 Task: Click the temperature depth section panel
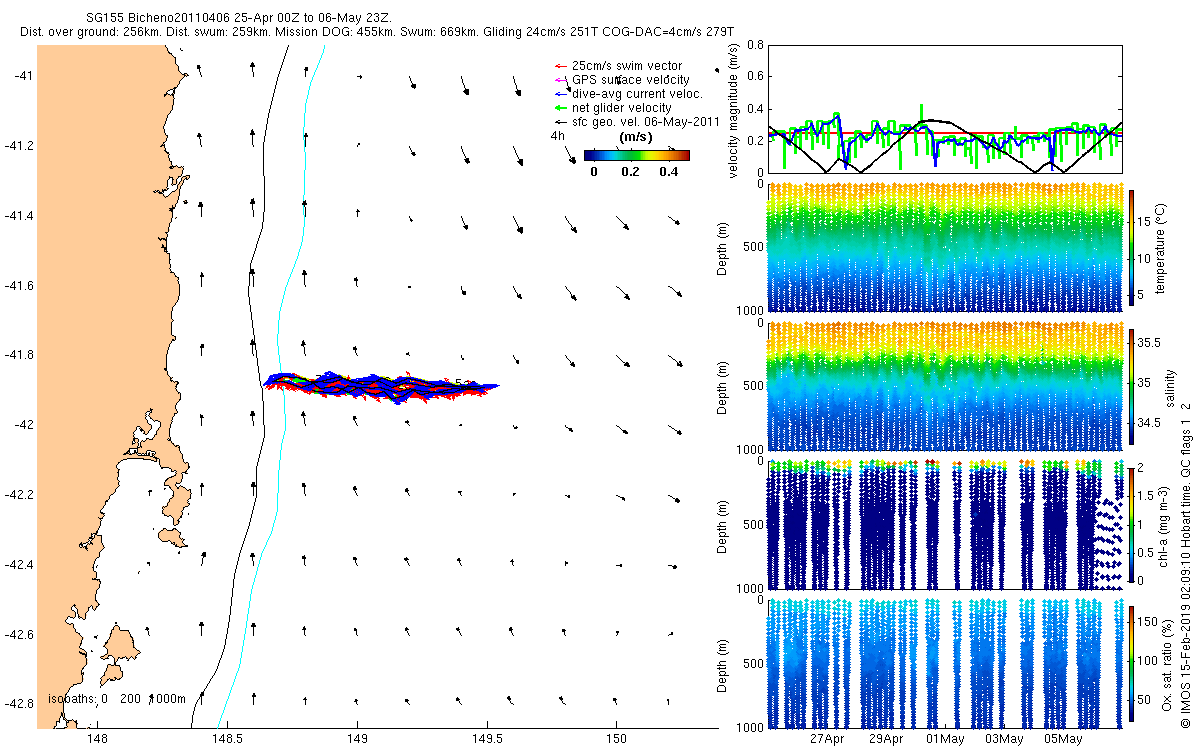tap(944, 247)
